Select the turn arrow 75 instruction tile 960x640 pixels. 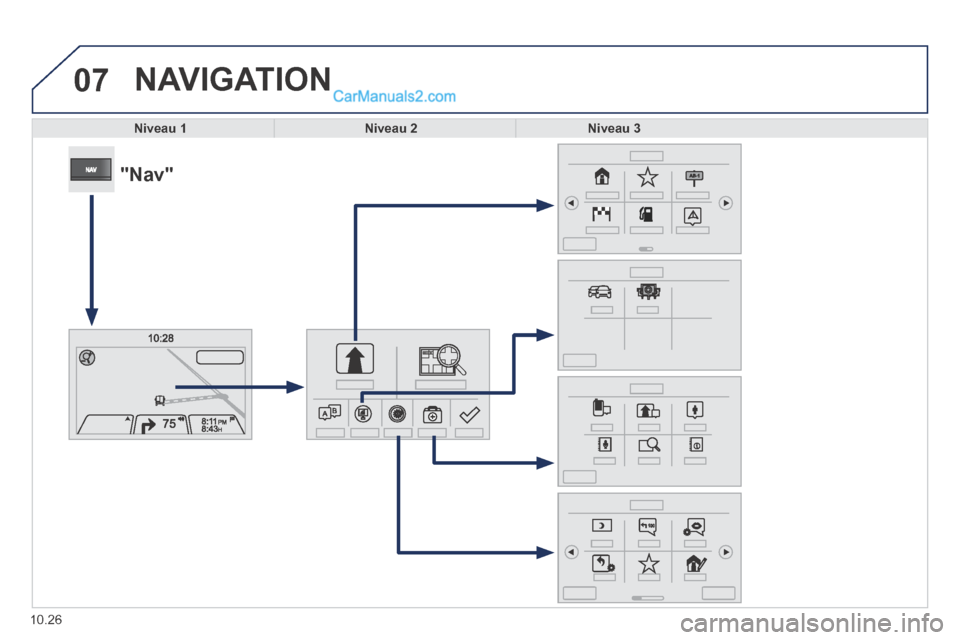click(162, 424)
